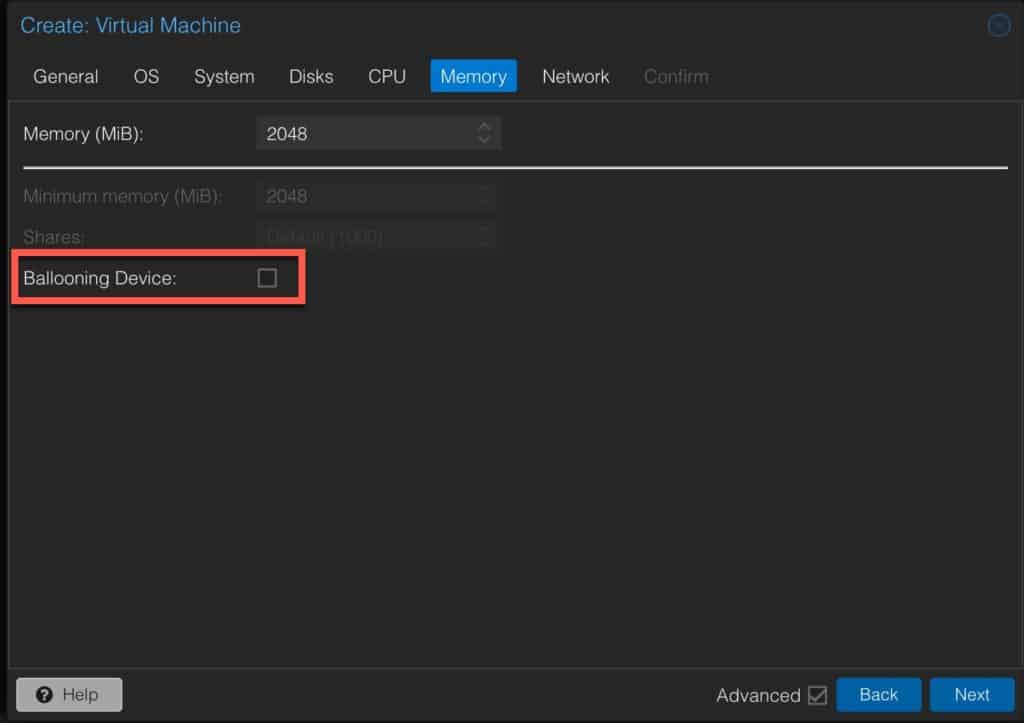This screenshot has height=723, width=1024.
Task: Select the Memory tab
Action: pos(473,76)
